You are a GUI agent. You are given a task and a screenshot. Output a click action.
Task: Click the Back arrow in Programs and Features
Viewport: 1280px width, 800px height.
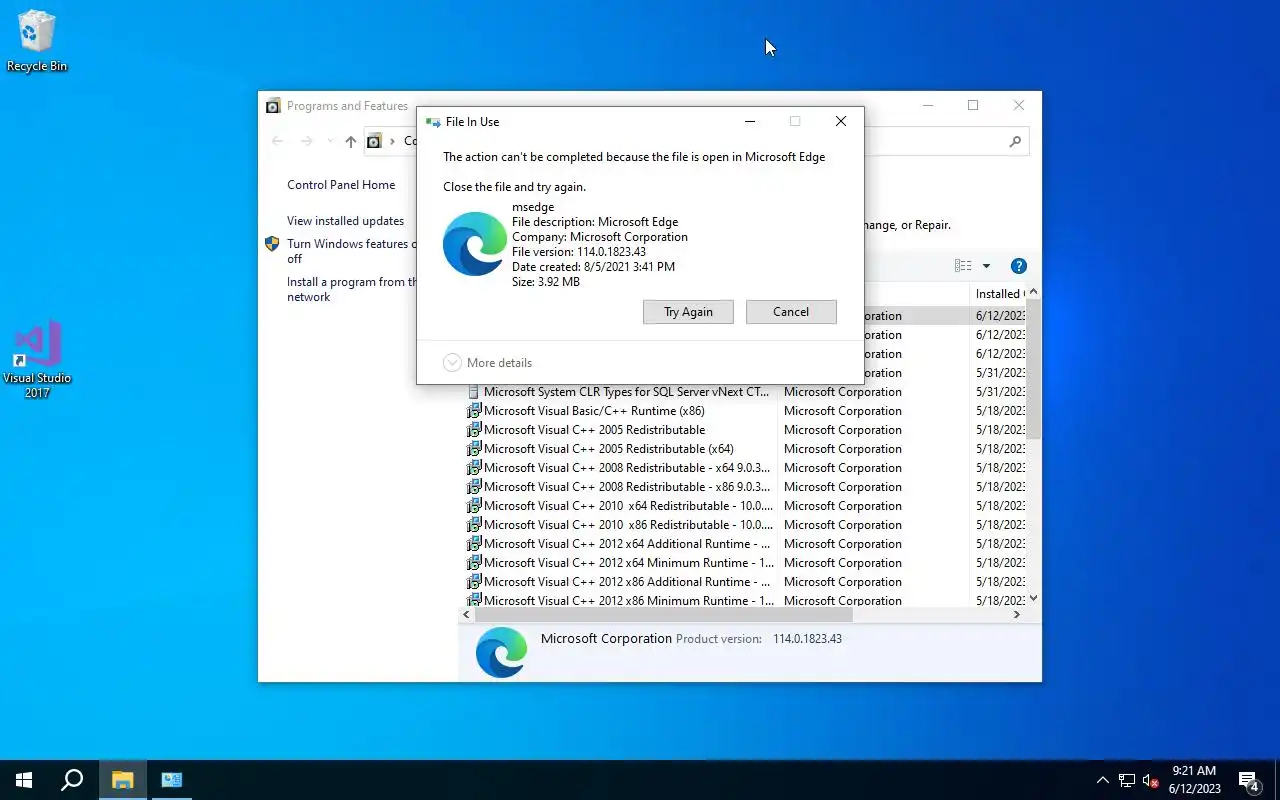[278, 142]
